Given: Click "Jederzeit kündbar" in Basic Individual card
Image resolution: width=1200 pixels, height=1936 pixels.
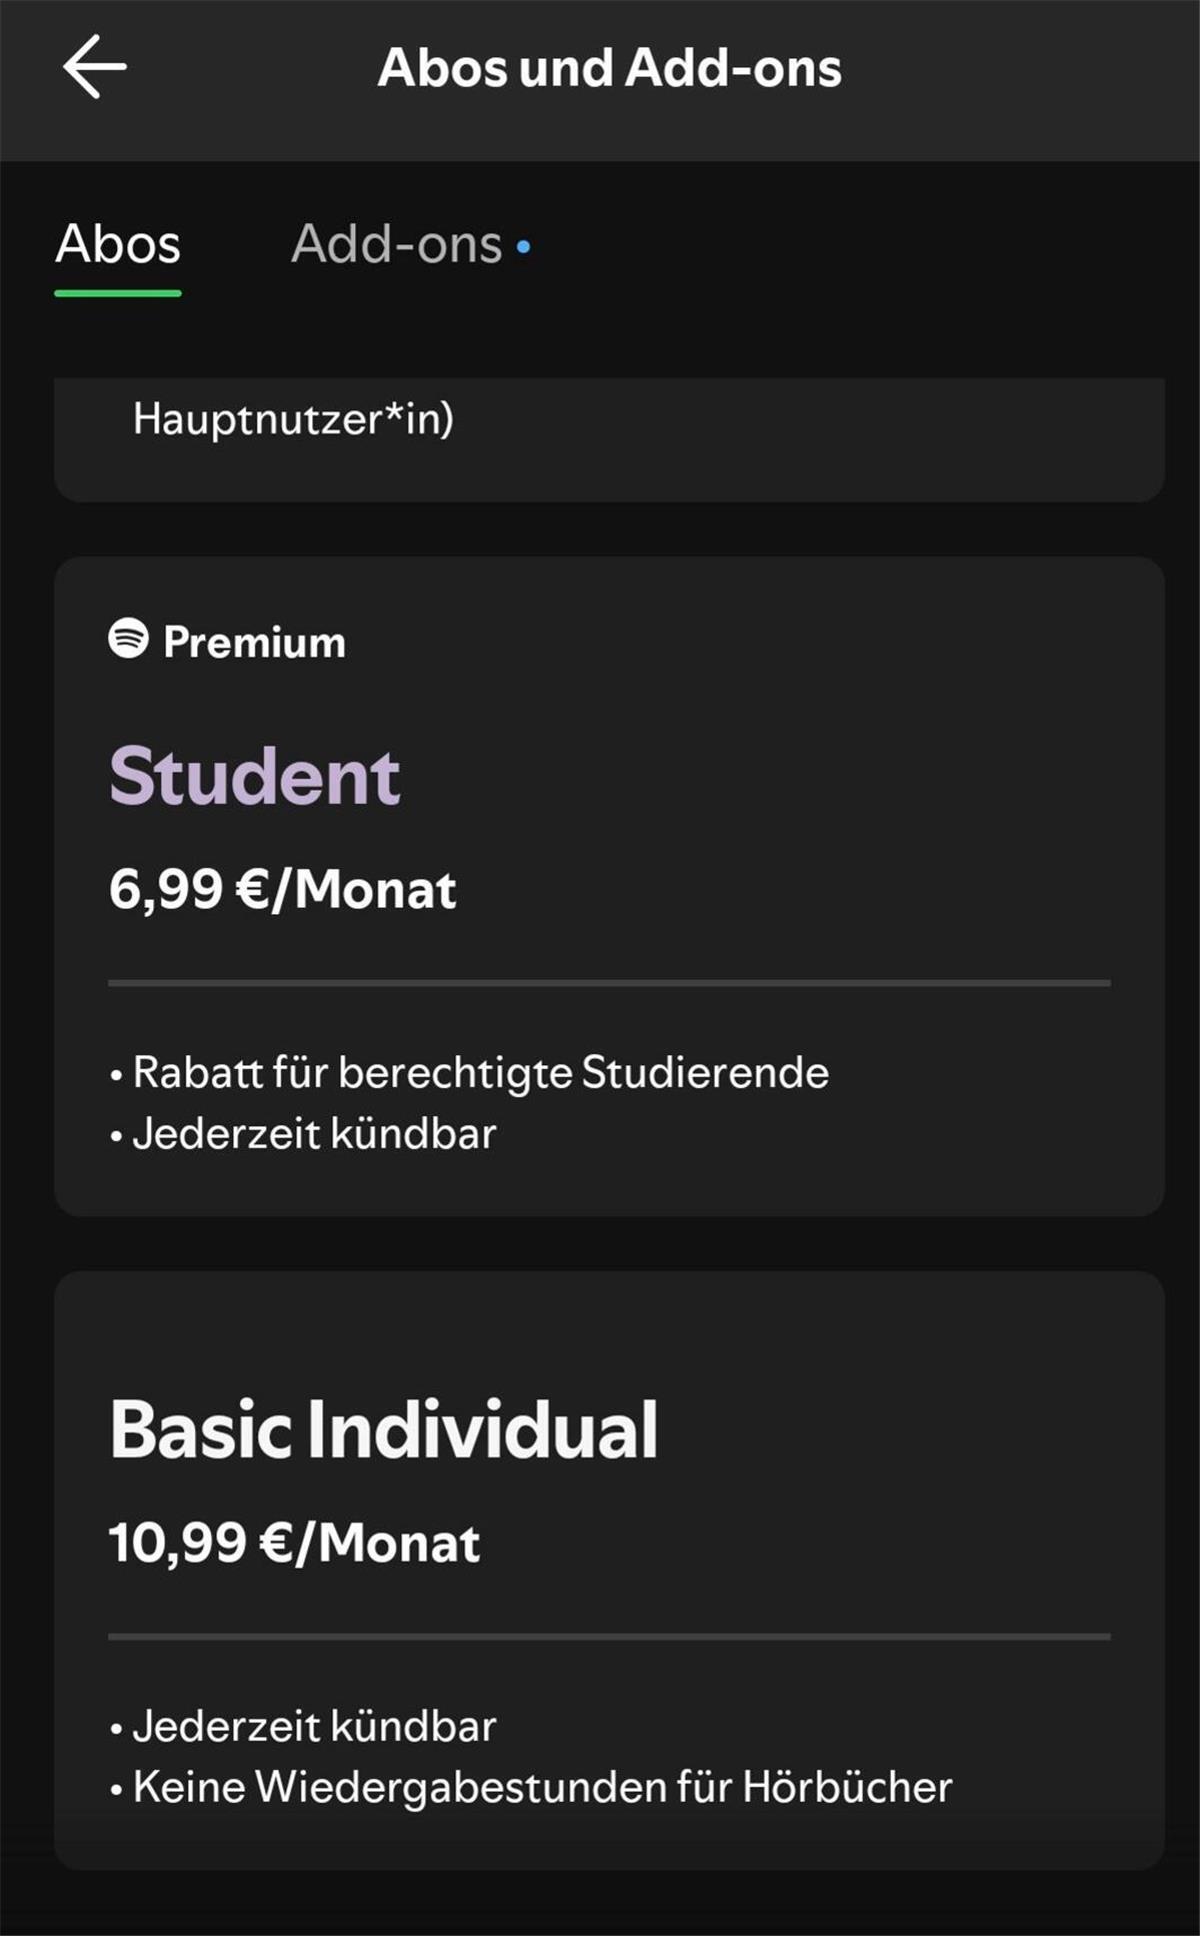Looking at the screenshot, I should 314,1727.
